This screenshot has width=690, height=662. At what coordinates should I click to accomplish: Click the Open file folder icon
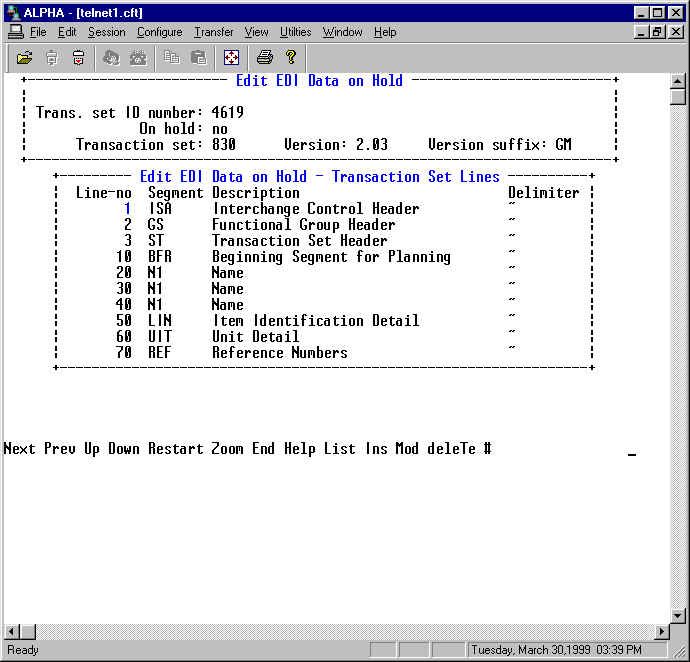pyautogui.click(x=24, y=58)
